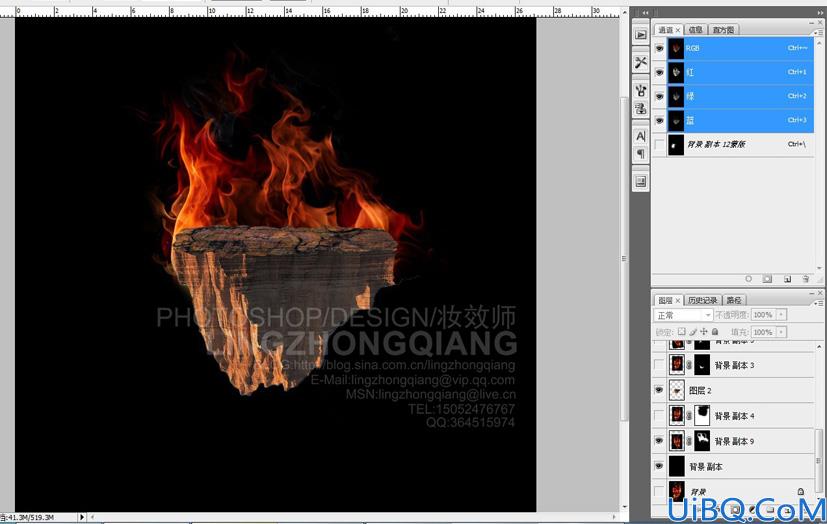827x524 pixels.
Task: Click the link icon on 背景 副本 9
Action: (x=689, y=441)
